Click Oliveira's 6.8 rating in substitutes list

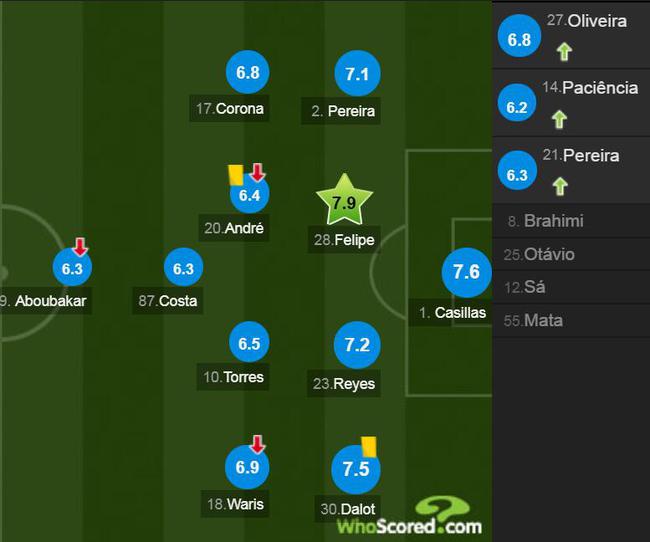pos(519,36)
